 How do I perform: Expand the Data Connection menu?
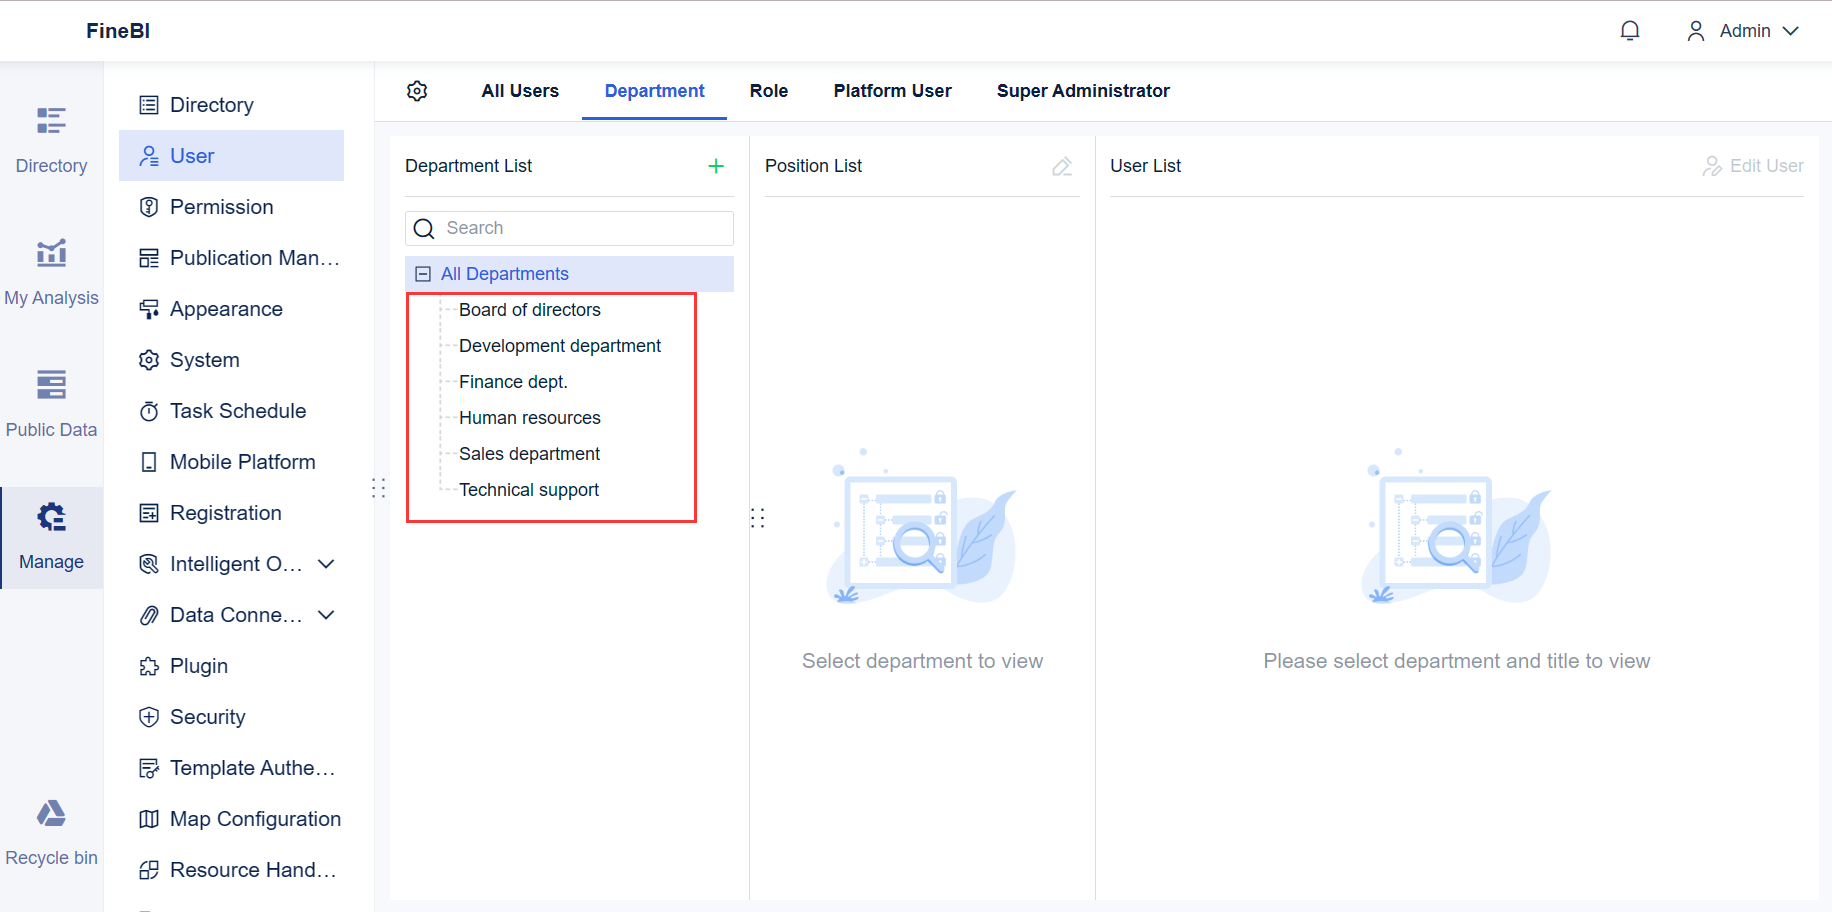coord(326,614)
